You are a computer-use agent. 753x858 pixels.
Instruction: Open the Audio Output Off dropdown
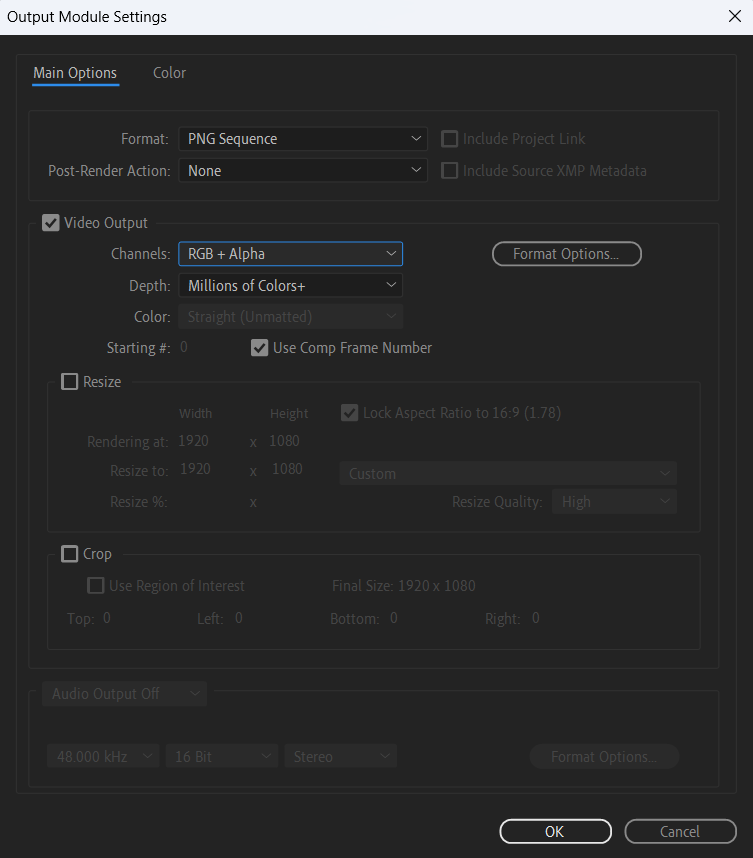click(125, 694)
